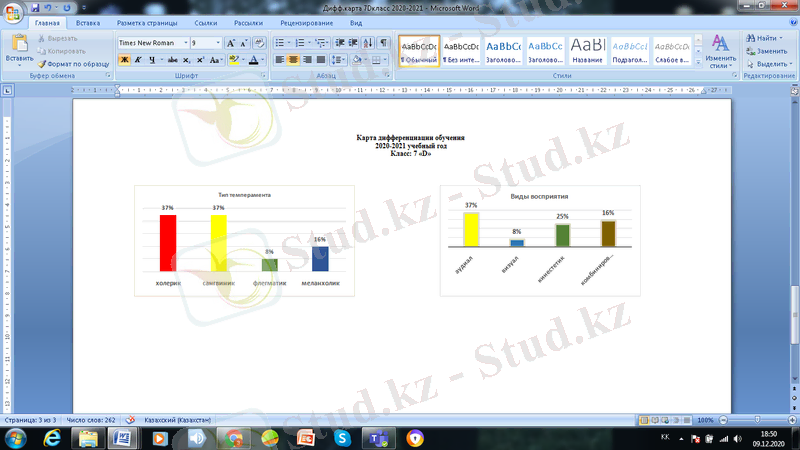
Task: Clear all text formatting
Action: (259, 43)
